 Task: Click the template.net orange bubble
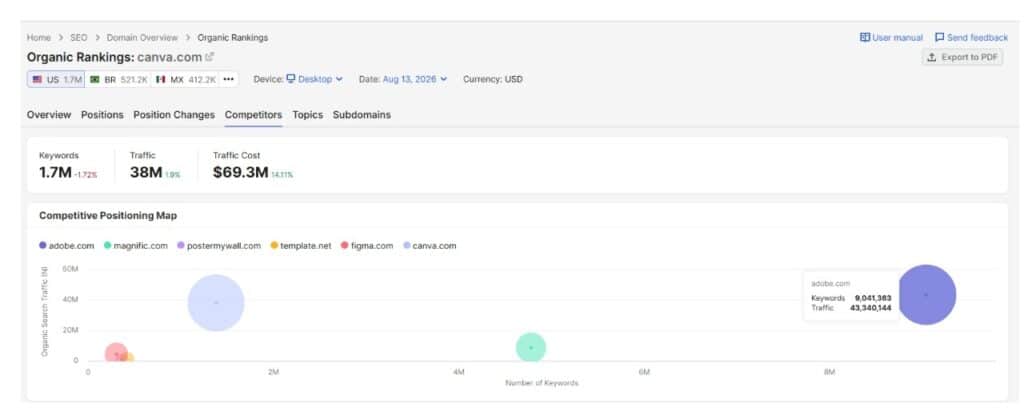pyautogui.click(x=129, y=358)
